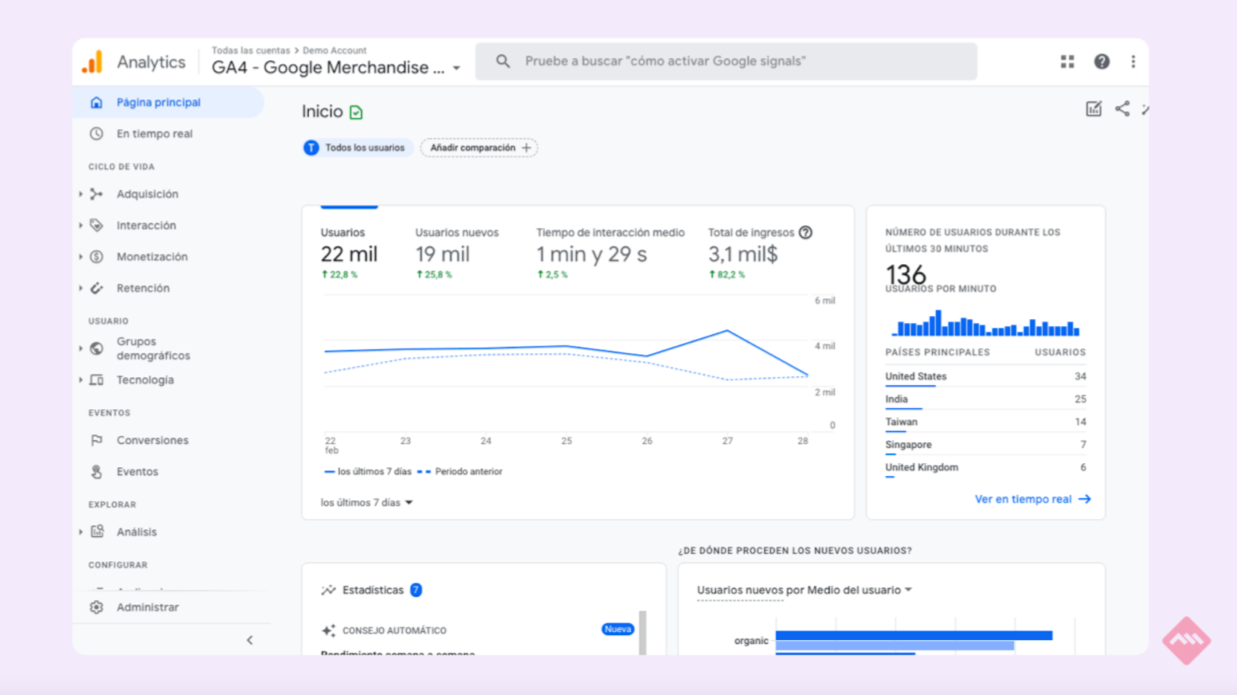This screenshot has width=1237, height=695.
Task: Open Página principal in the sidebar
Action: (168, 102)
